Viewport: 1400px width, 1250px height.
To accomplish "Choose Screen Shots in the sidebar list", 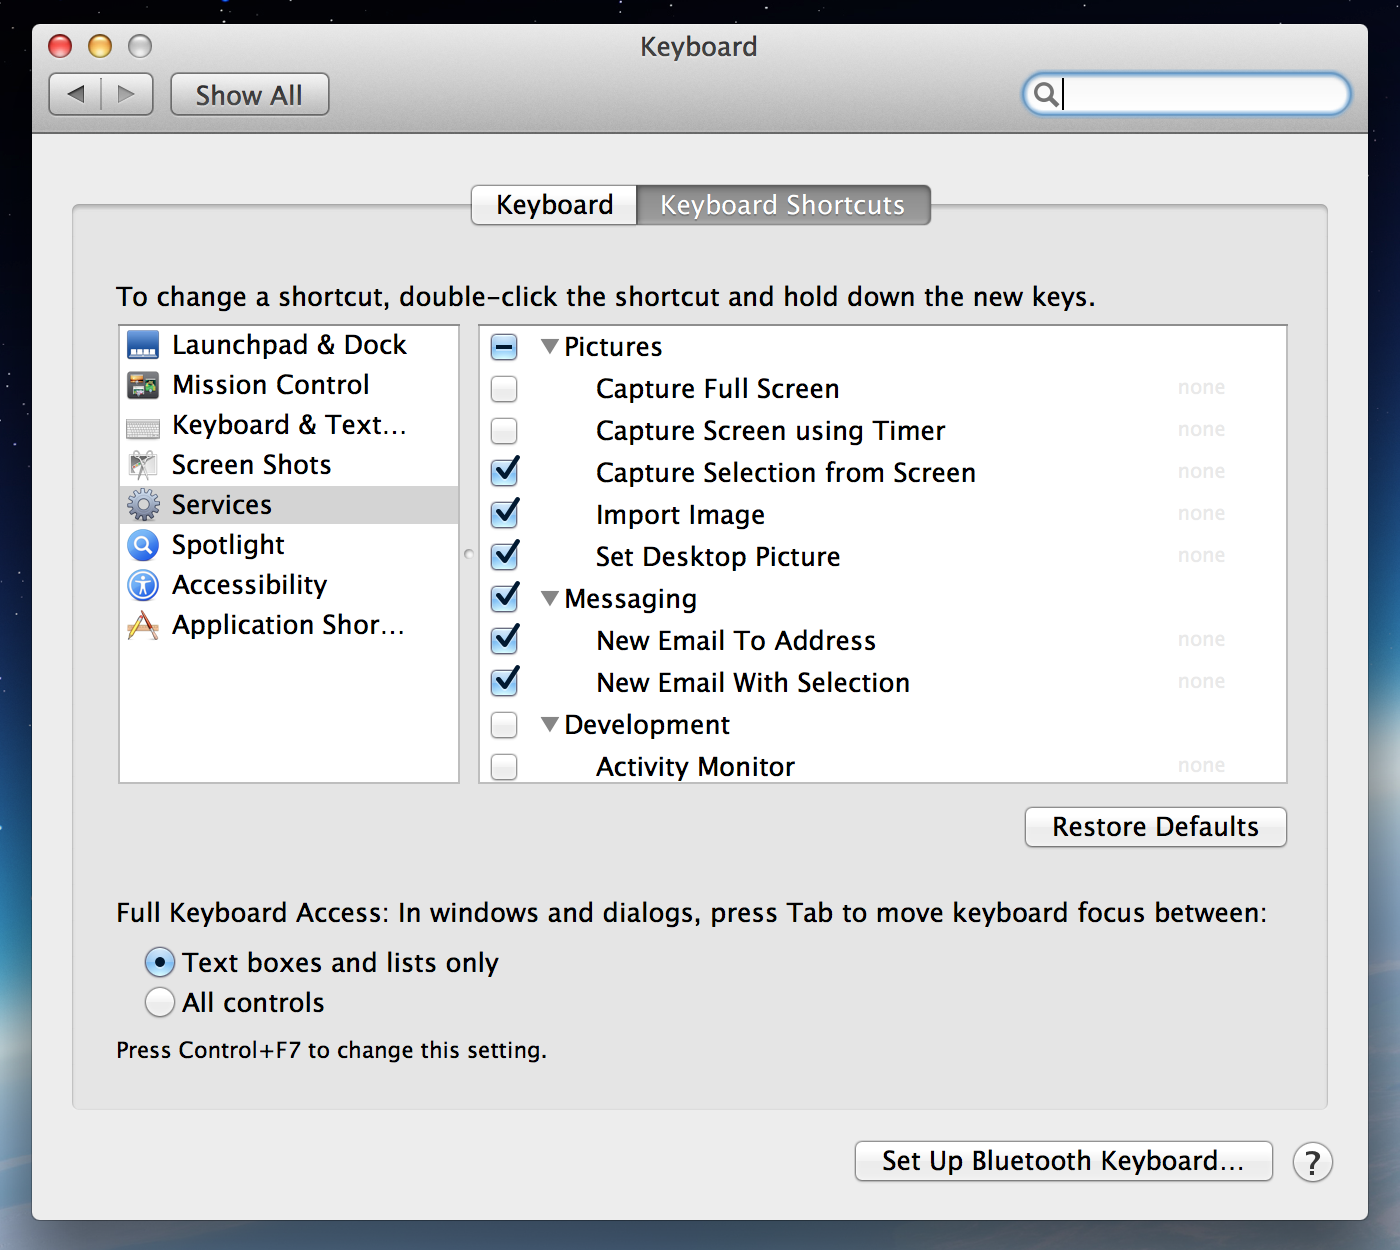I will pos(289,465).
